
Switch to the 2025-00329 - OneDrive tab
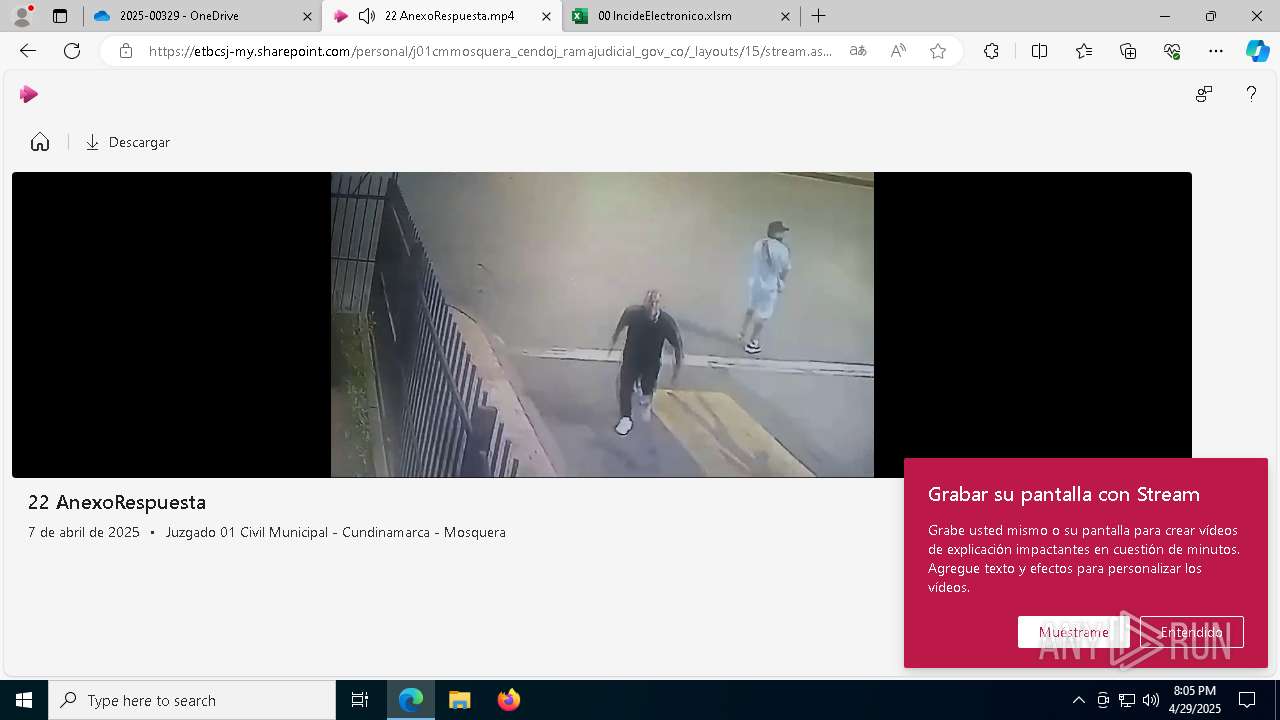point(200,16)
